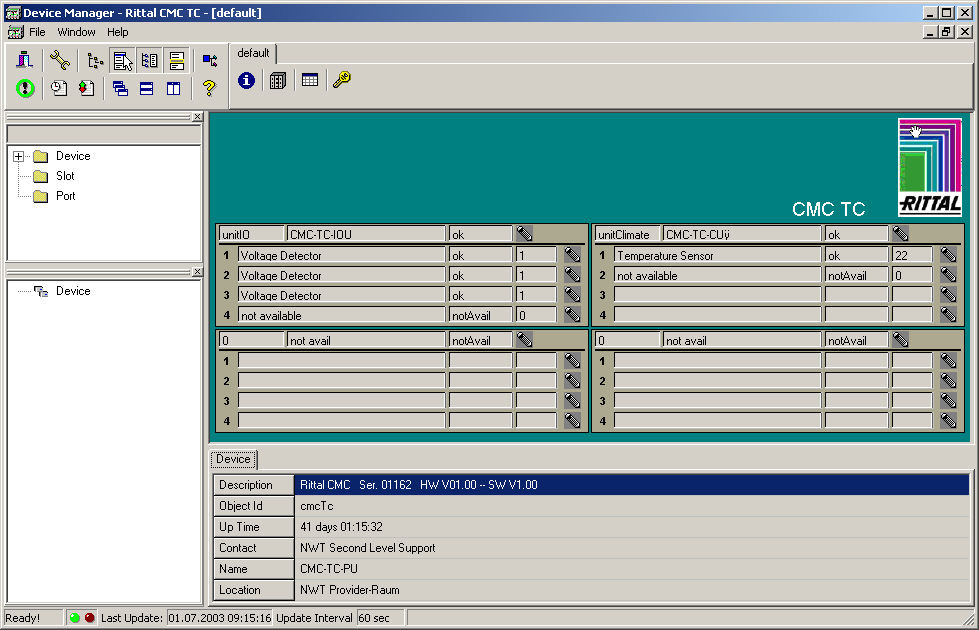Open the File menu
The image size is (979, 630).
pyautogui.click(x=37, y=32)
